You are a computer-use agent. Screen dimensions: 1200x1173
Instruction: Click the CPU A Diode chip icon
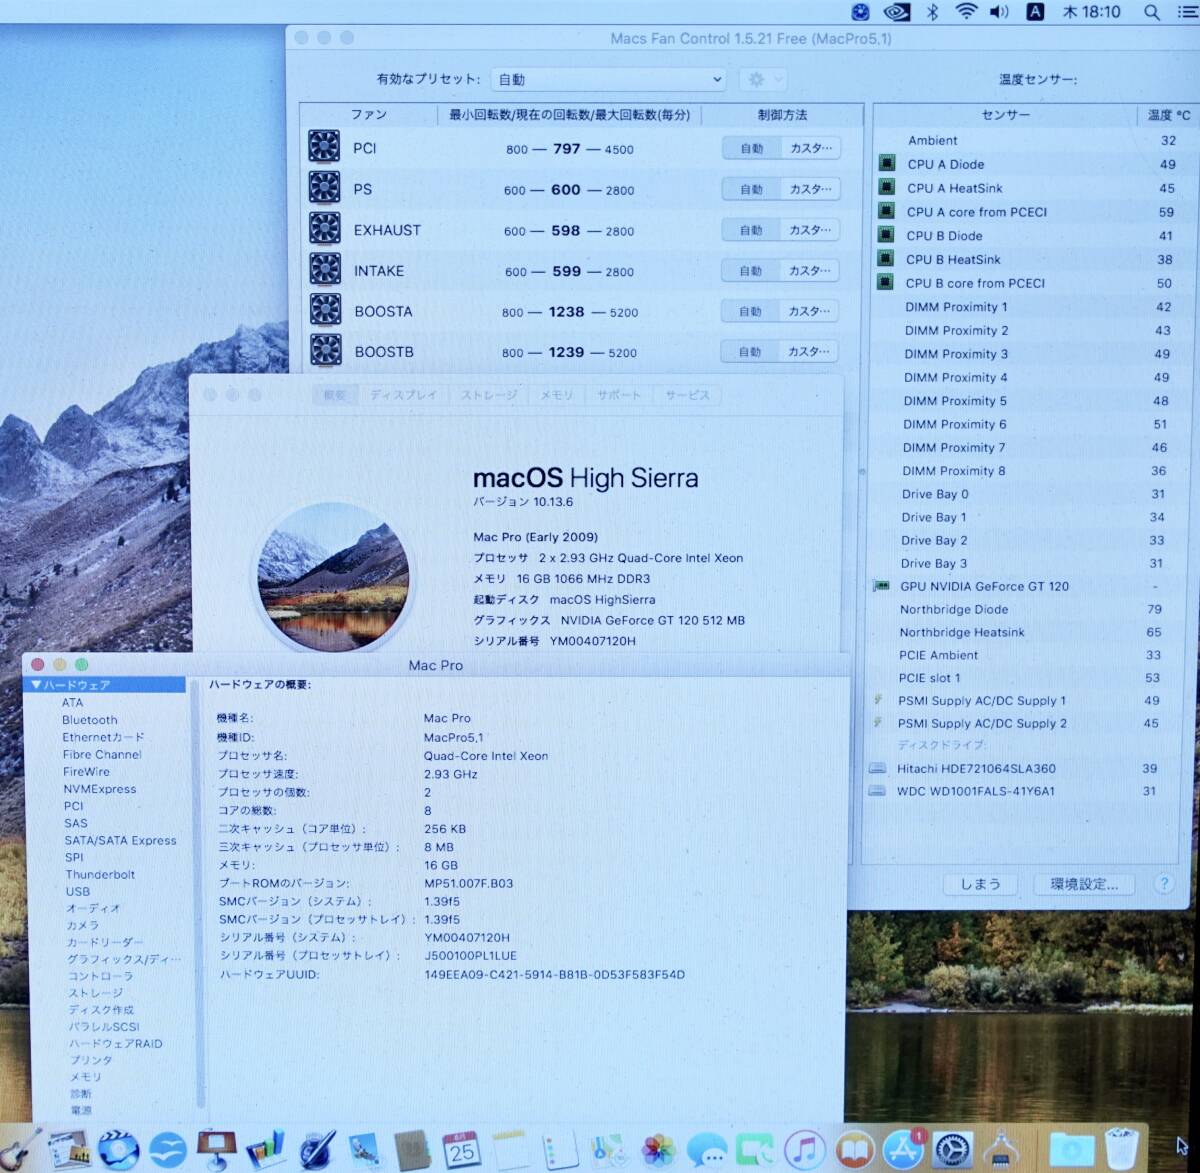[886, 163]
